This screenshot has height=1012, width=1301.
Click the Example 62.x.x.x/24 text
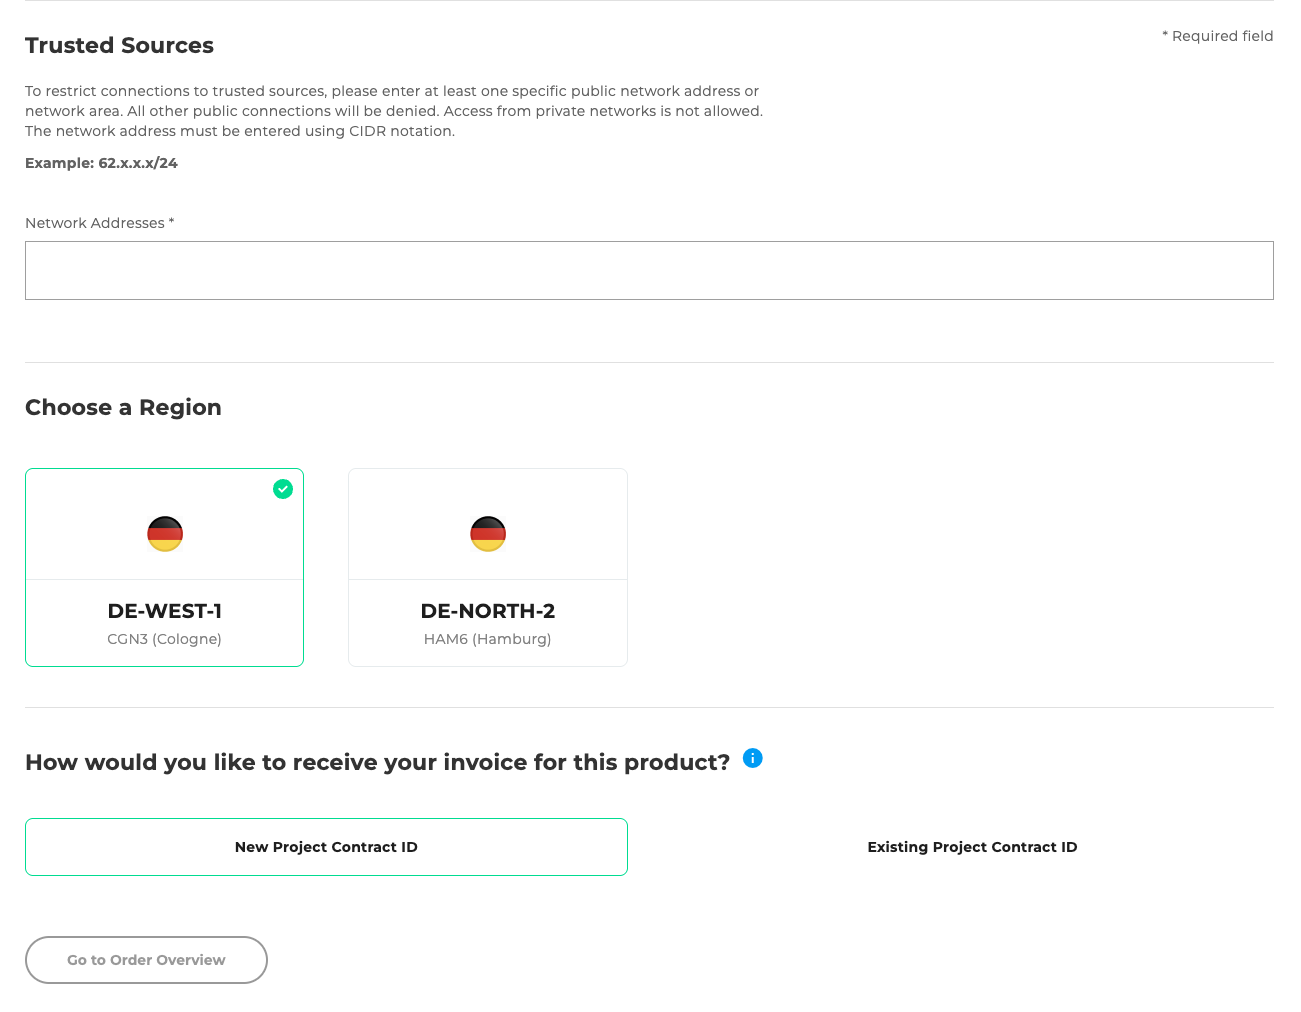[x=101, y=163]
